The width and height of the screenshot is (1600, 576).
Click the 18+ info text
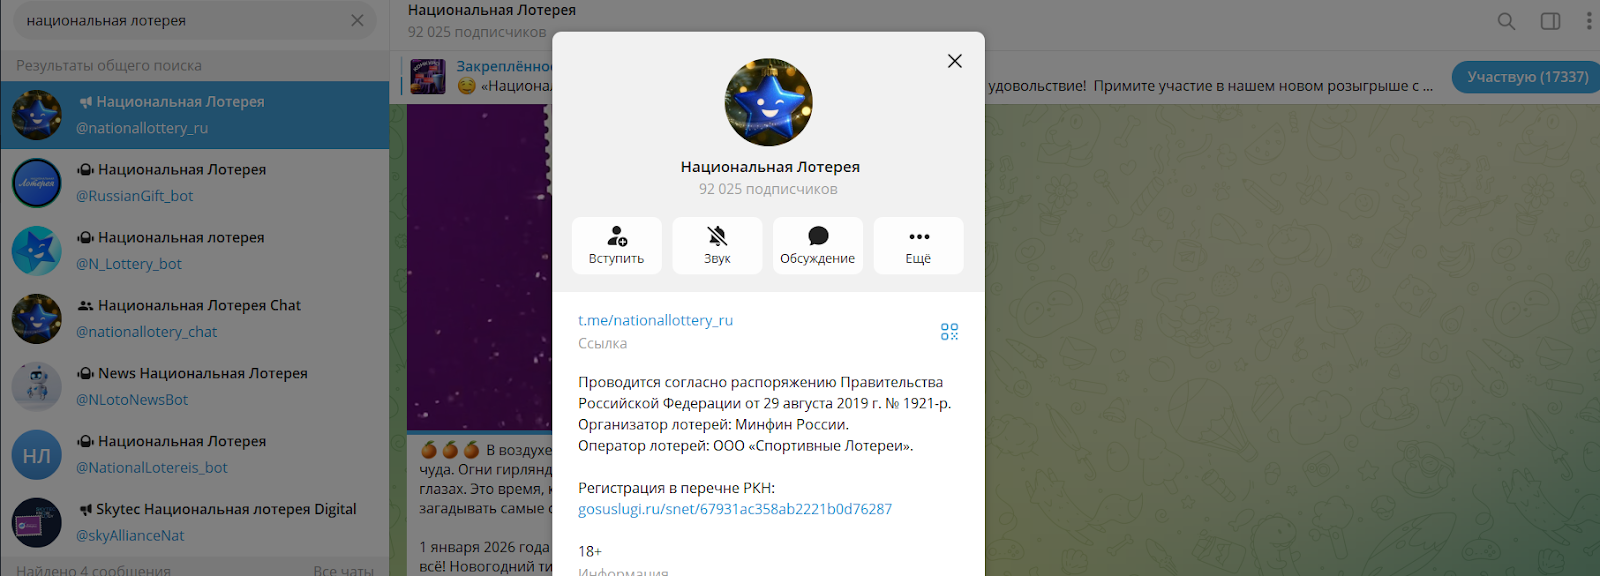pos(590,551)
